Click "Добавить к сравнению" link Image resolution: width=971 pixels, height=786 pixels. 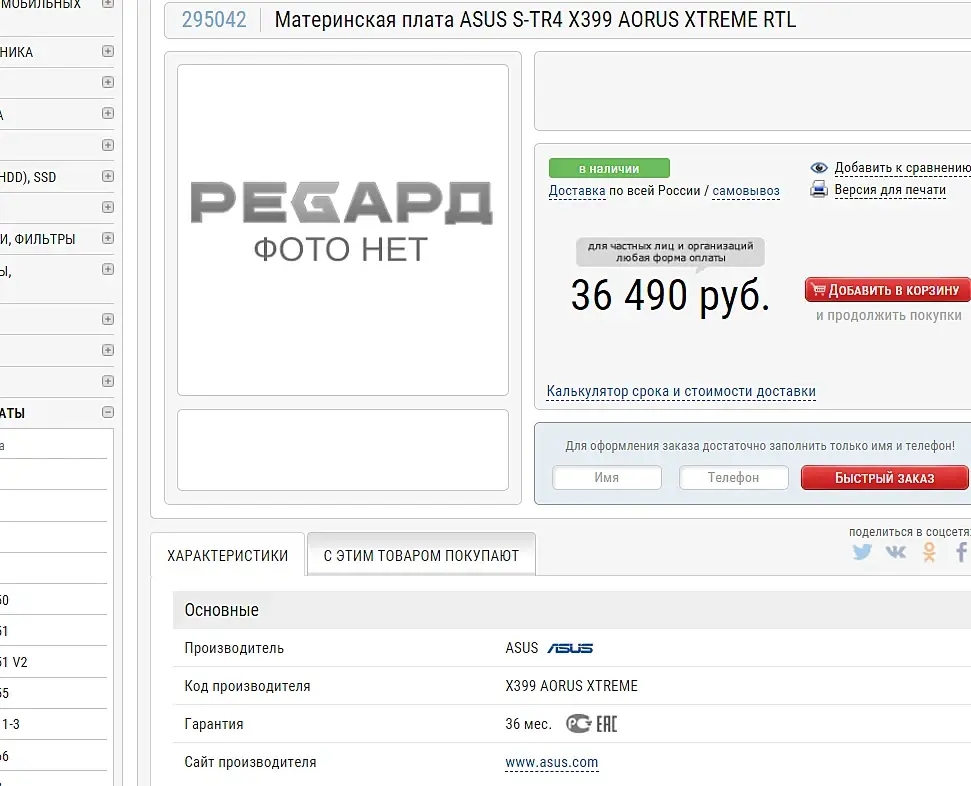click(x=902, y=168)
